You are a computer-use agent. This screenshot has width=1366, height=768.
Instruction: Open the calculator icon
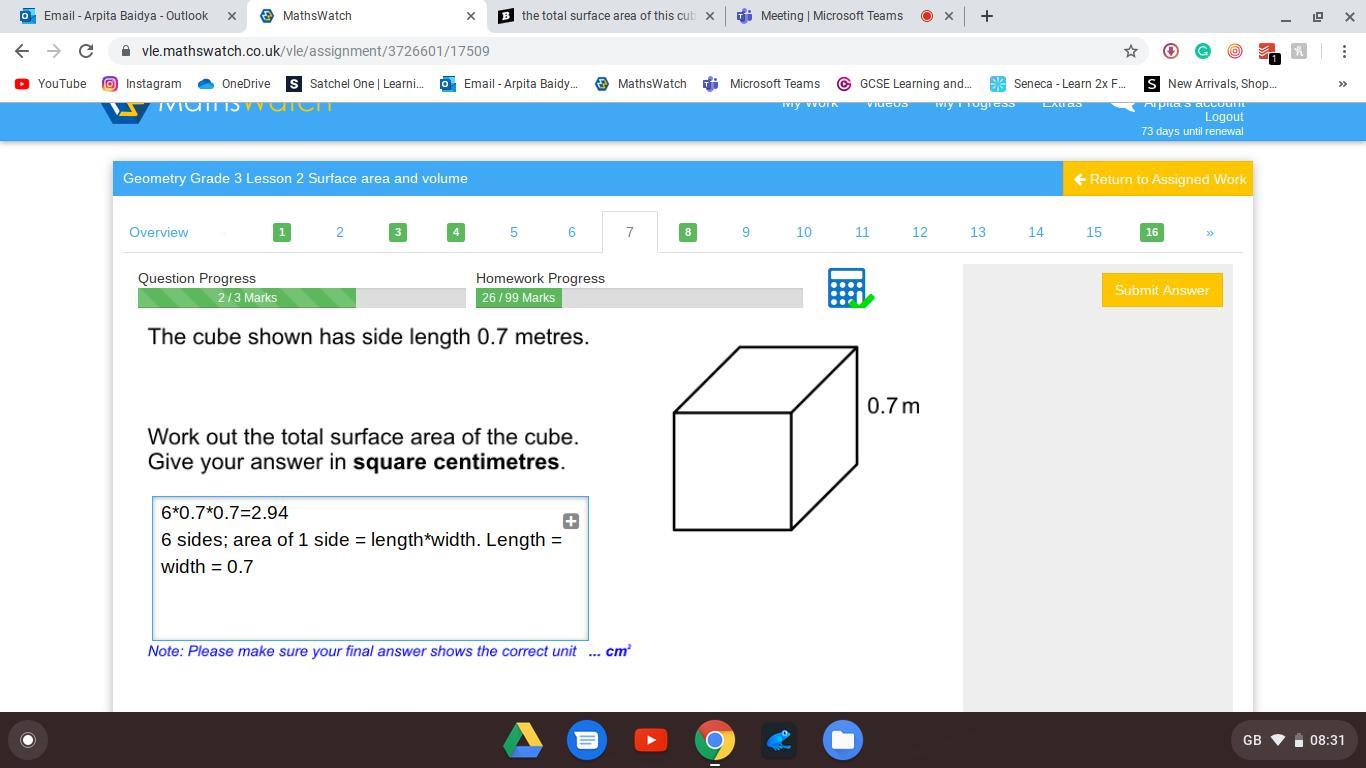pyautogui.click(x=848, y=288)
